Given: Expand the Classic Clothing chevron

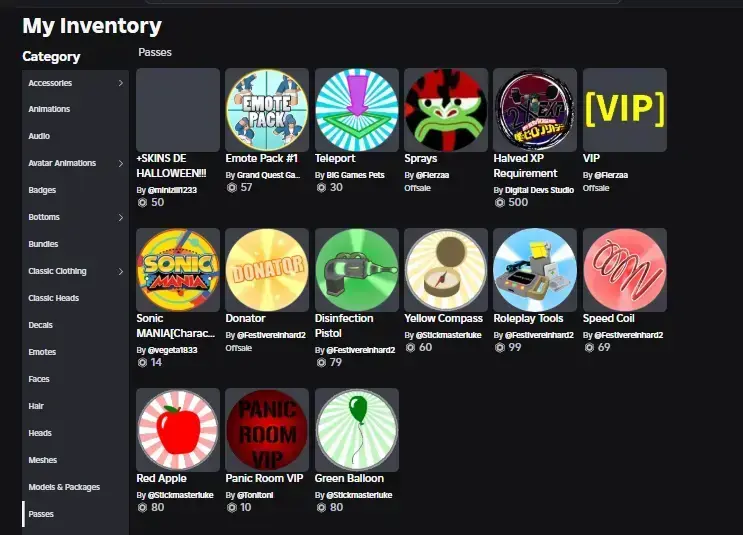Looking at the screenshot, I should (120, 272).
